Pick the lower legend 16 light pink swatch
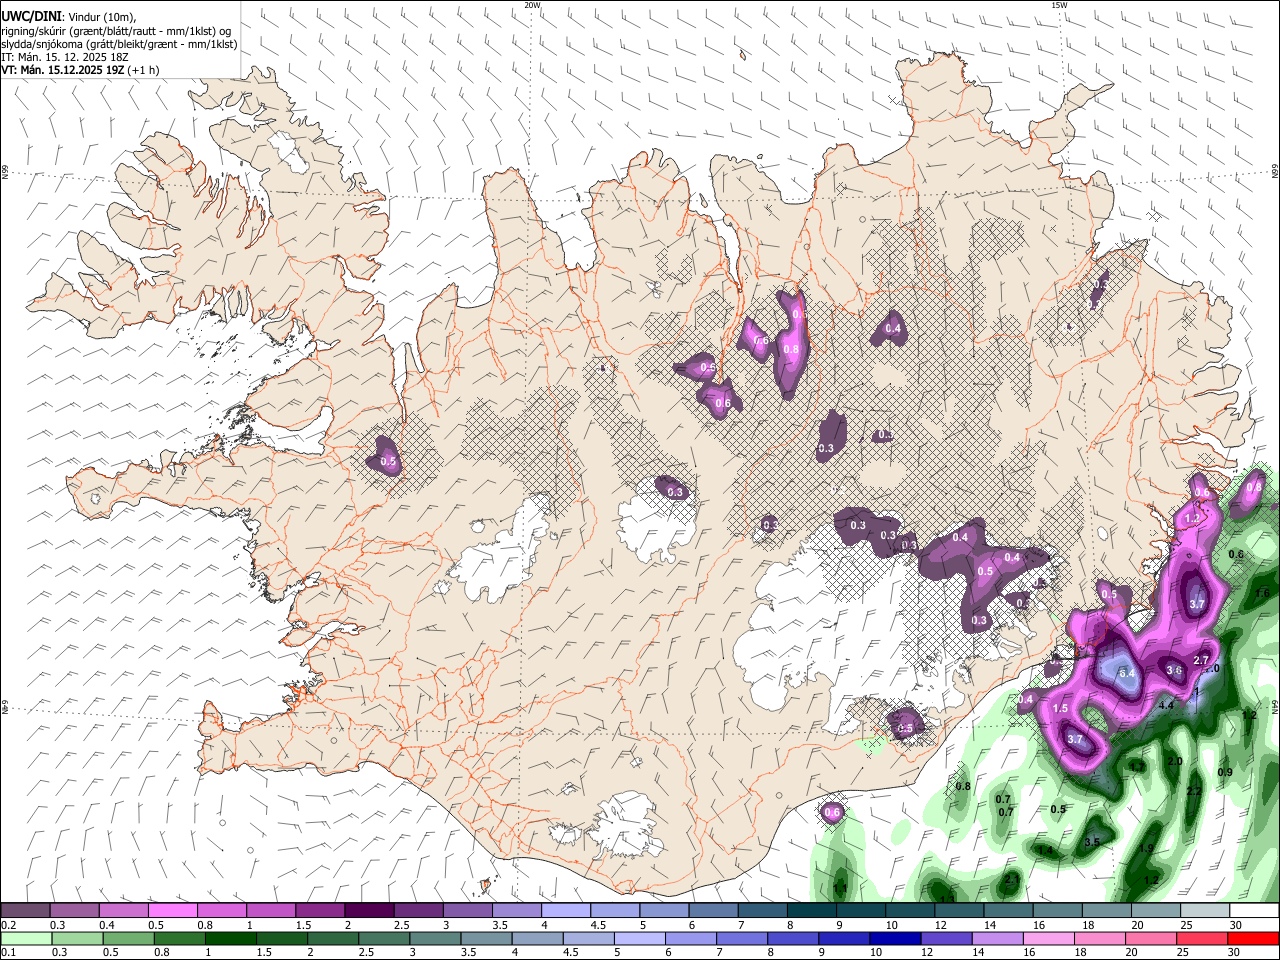1280x960 pixels. [1049, 938]
